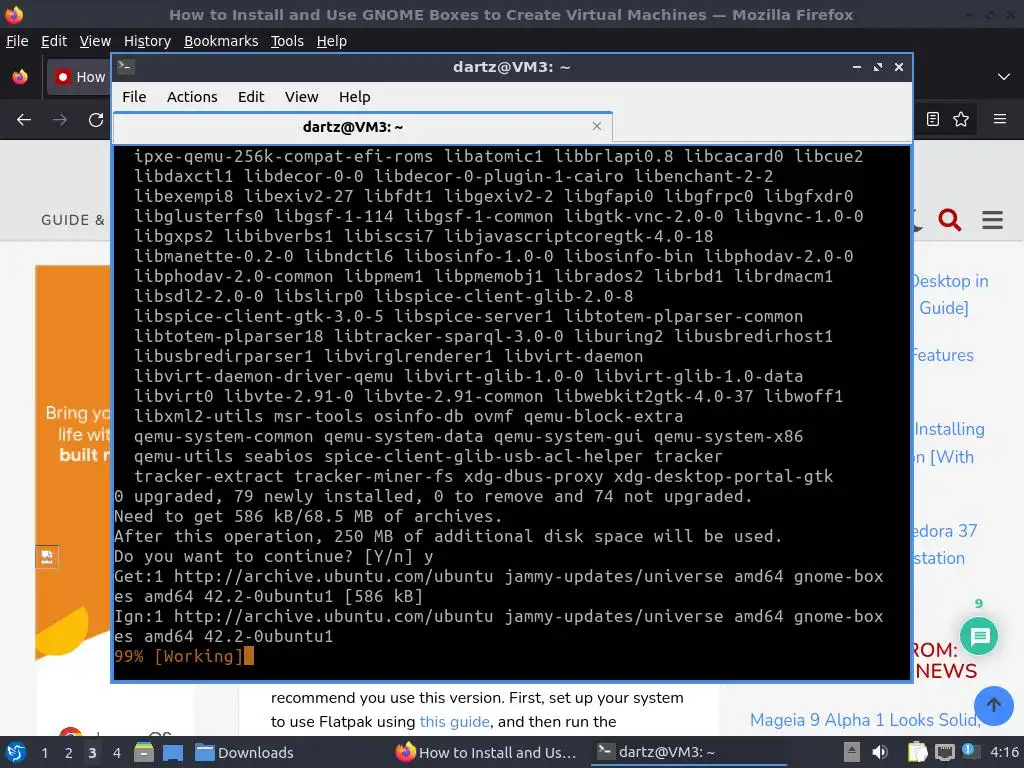This screenshot has width=1024, height=768.
Task: Switch to workspace 1
Action: click(x=44, y=752)
